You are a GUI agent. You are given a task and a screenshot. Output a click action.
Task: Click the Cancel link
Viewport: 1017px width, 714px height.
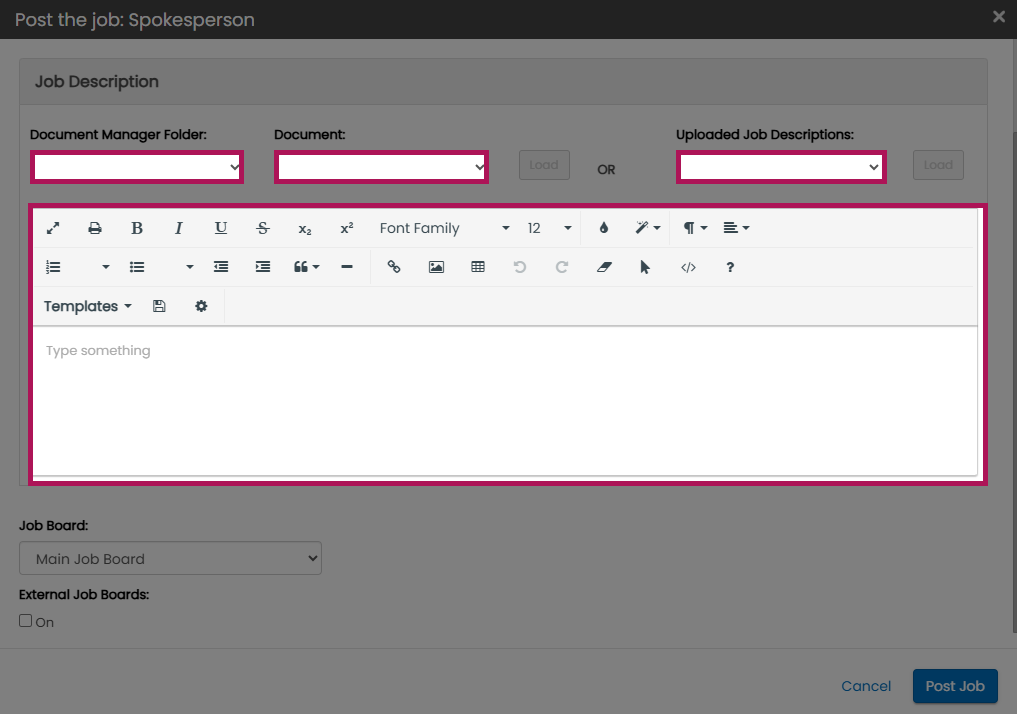tap(866, 686)
